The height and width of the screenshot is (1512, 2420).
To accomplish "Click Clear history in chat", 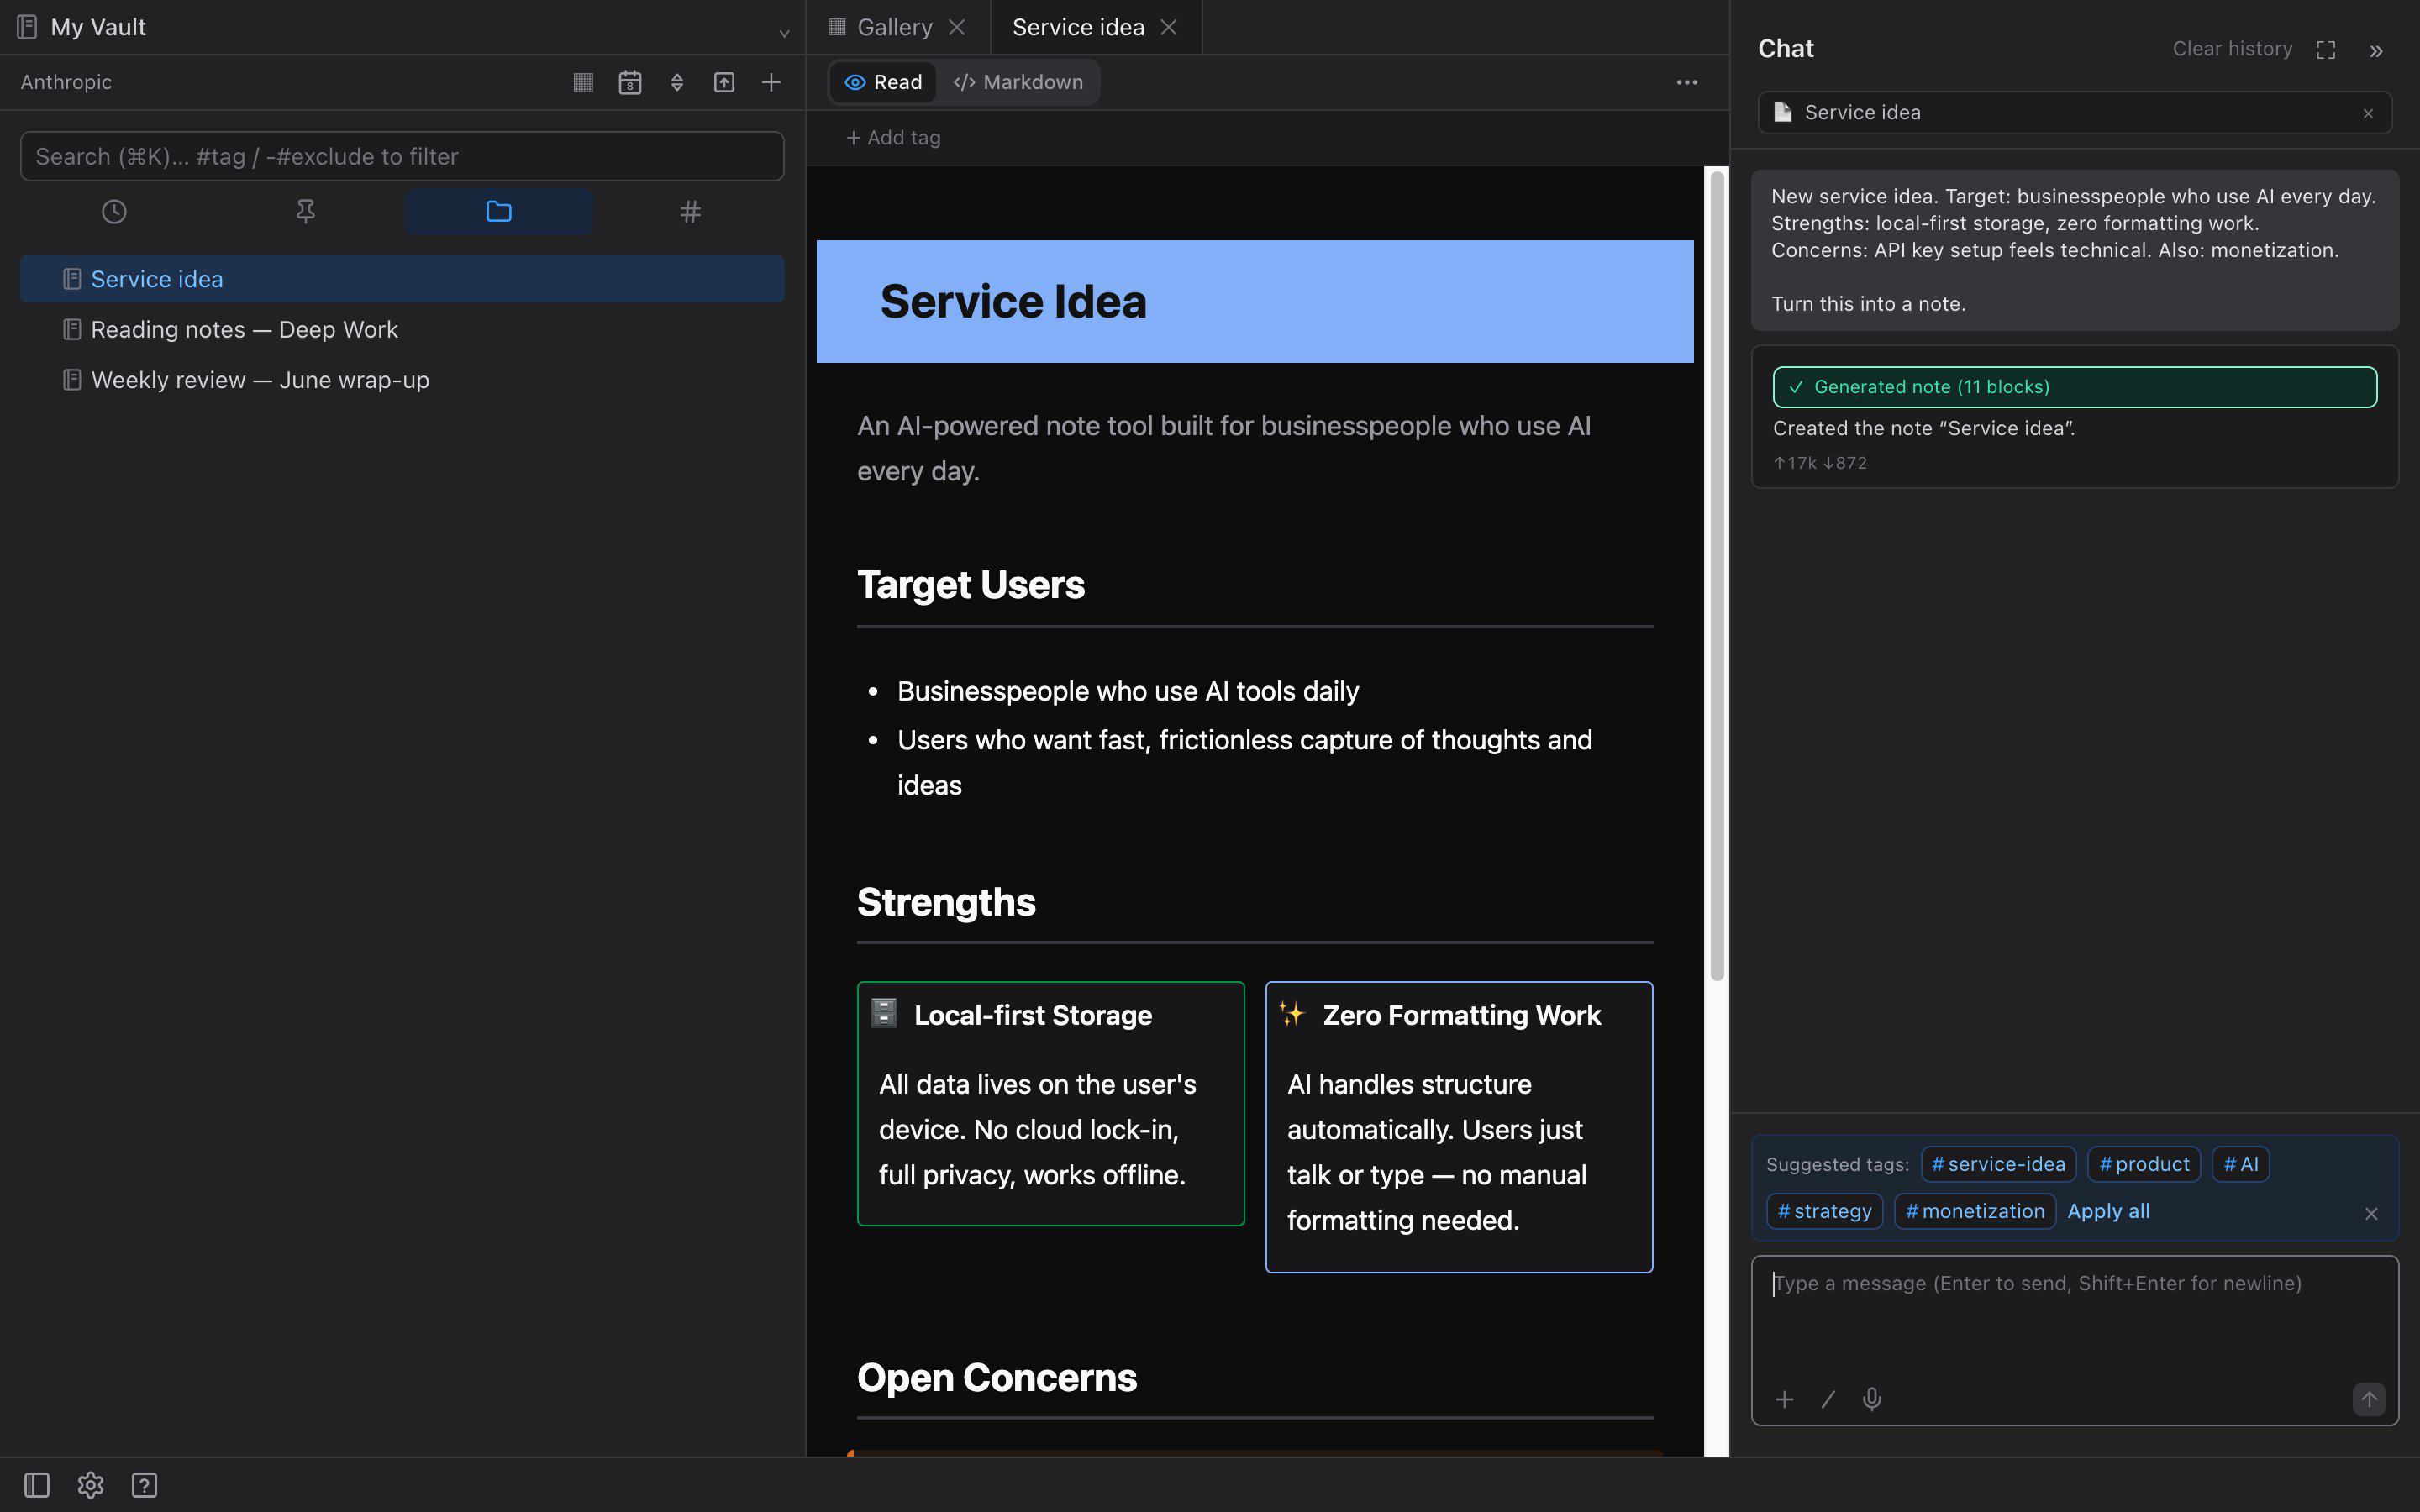I will coord(2232,49).
